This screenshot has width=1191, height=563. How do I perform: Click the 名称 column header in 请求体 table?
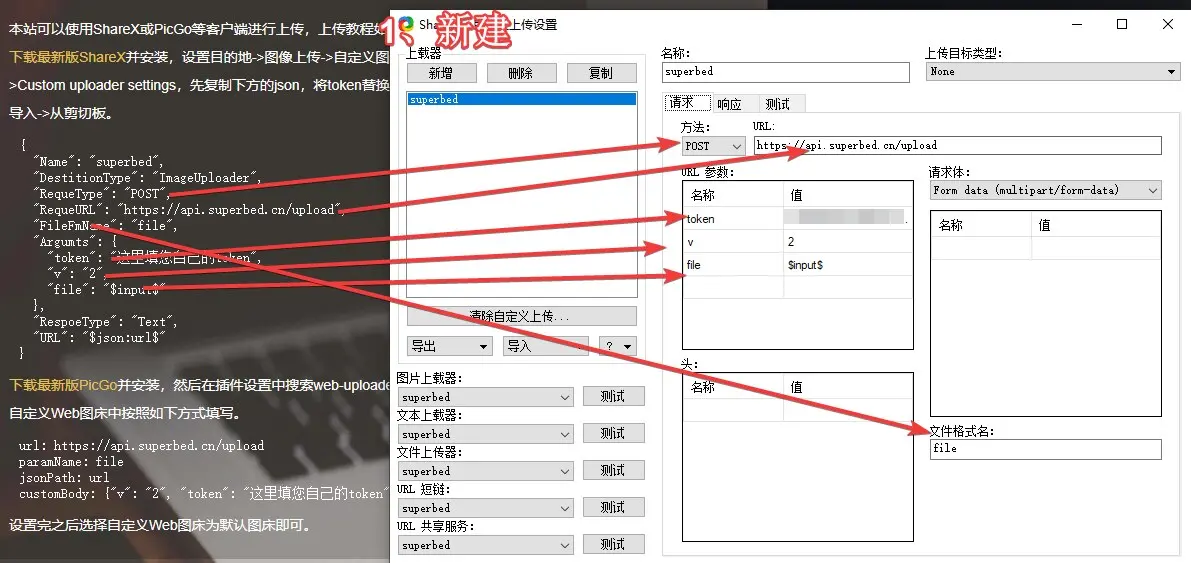point(981,225)
